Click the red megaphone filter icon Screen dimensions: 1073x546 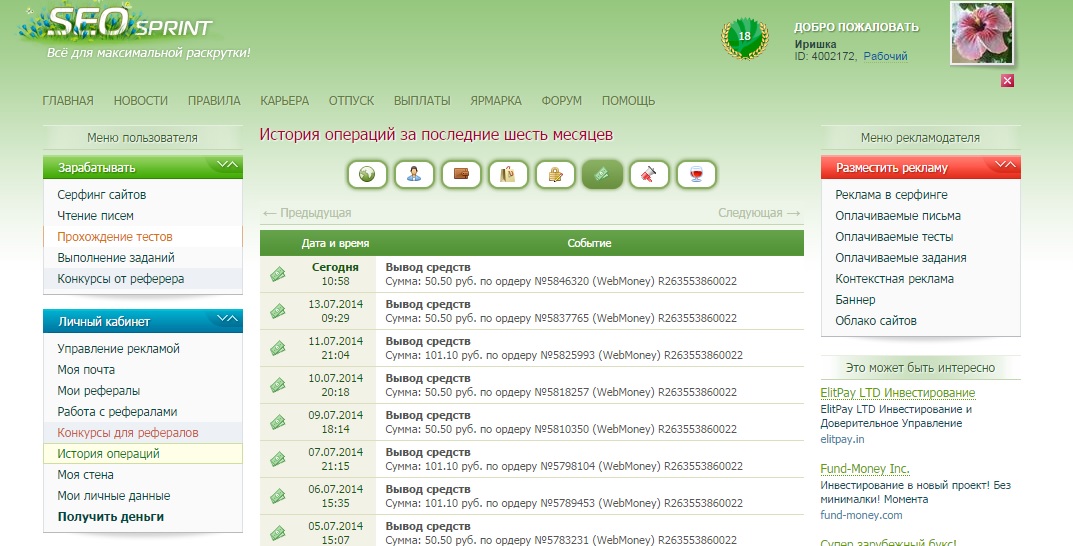pos(649,174)
